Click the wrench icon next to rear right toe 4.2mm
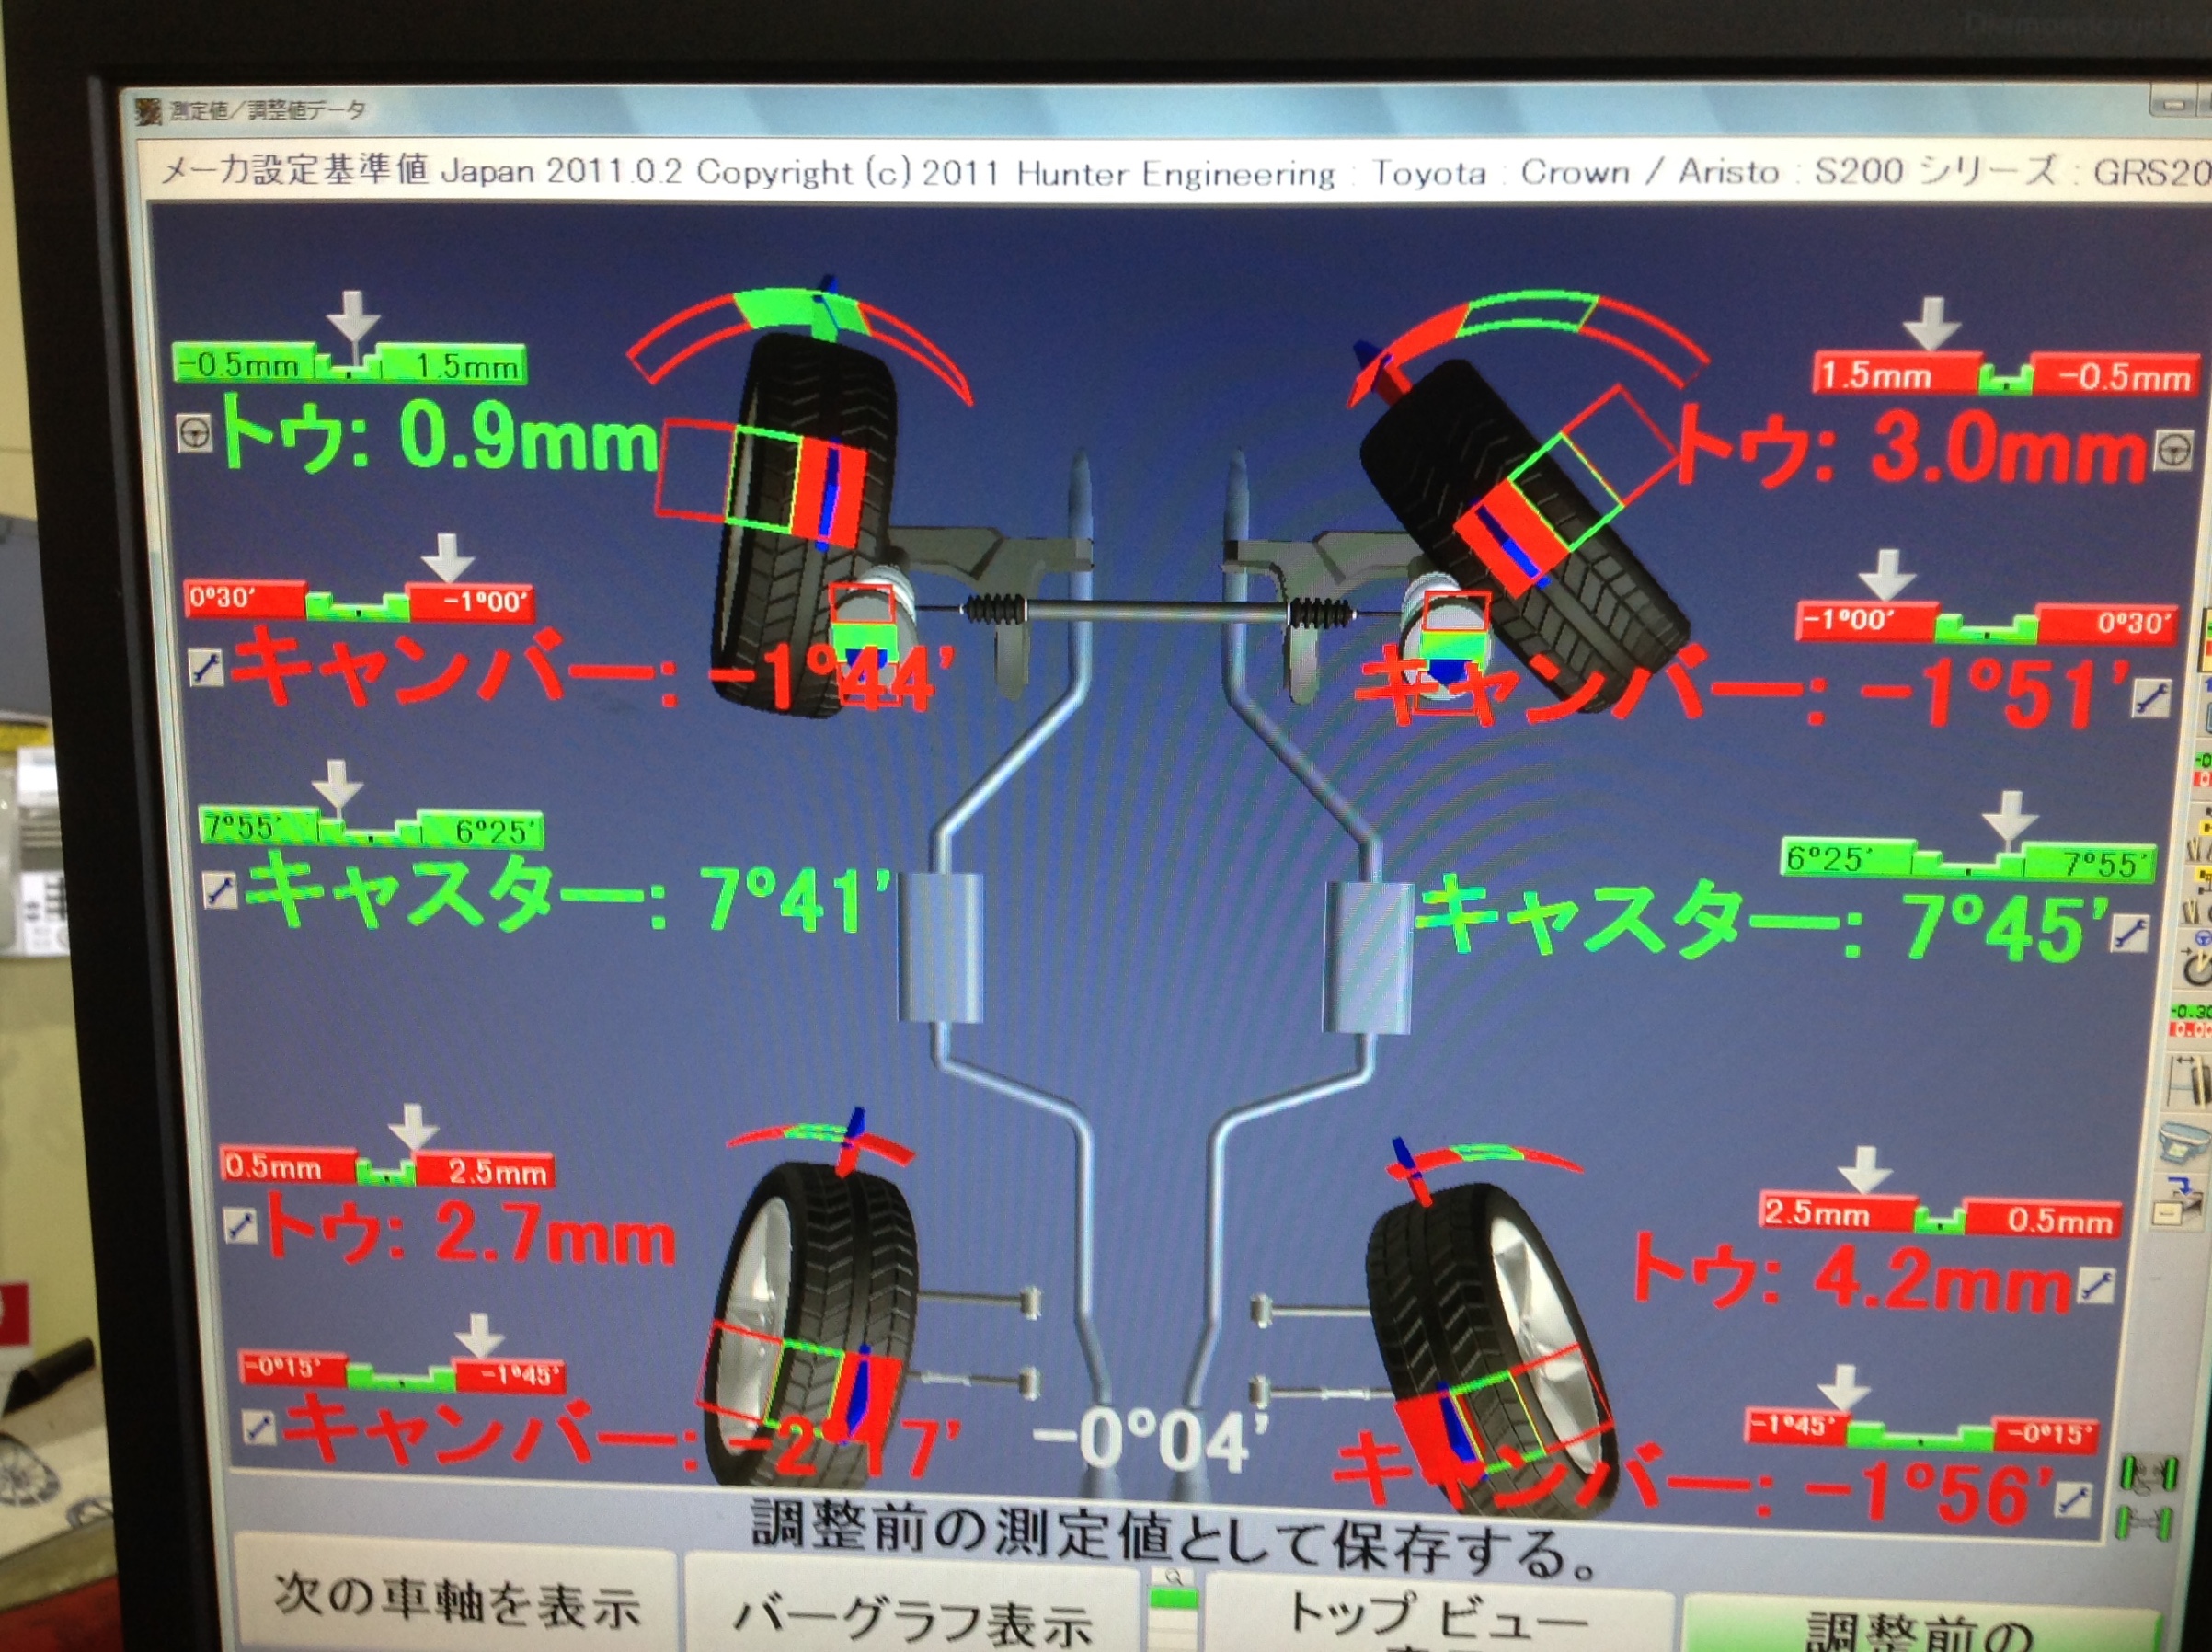 pyautogui.click(x=2095, y=1285)
